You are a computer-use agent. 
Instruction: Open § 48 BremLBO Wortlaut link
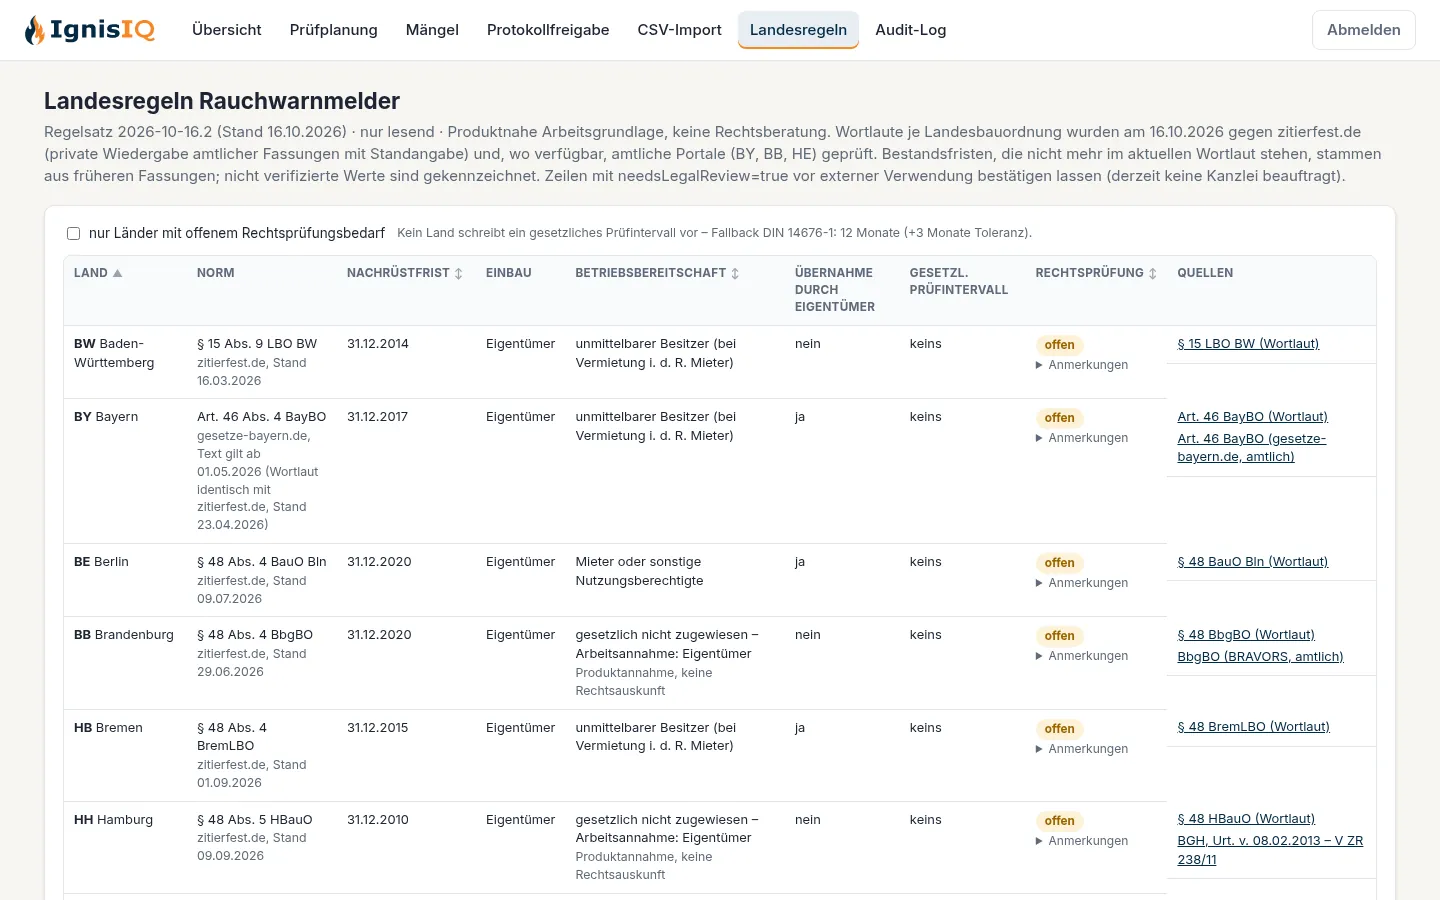coord(1253,727)
